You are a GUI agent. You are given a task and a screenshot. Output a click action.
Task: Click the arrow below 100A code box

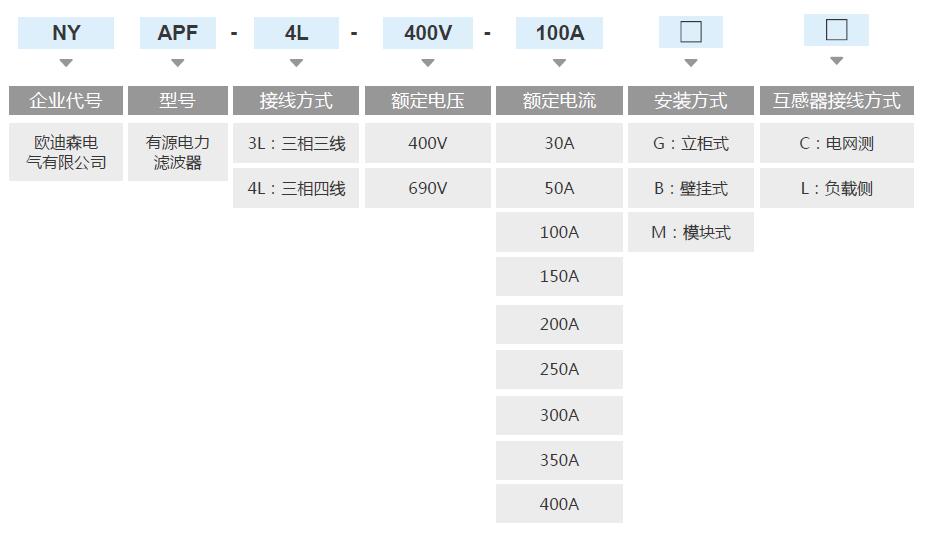point(559,63)
